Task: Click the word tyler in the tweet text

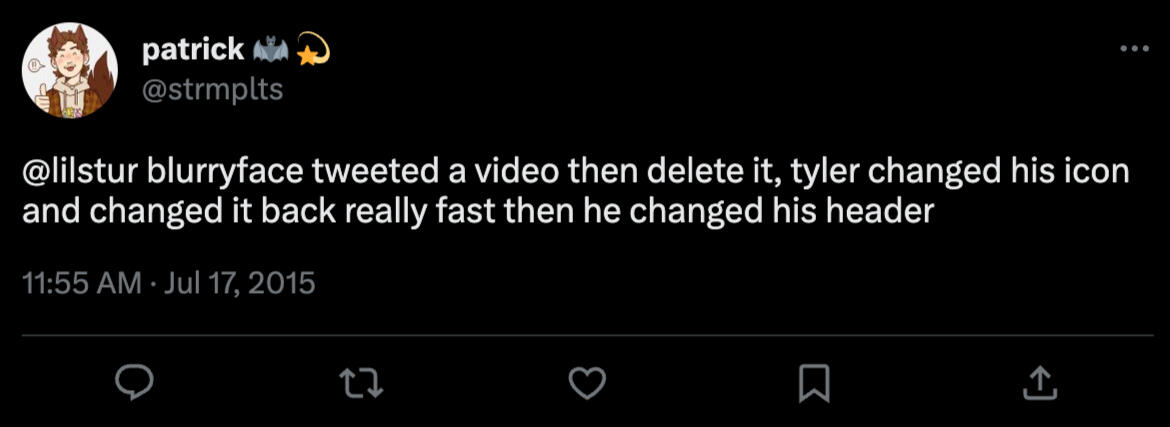Action: [824, 173]
